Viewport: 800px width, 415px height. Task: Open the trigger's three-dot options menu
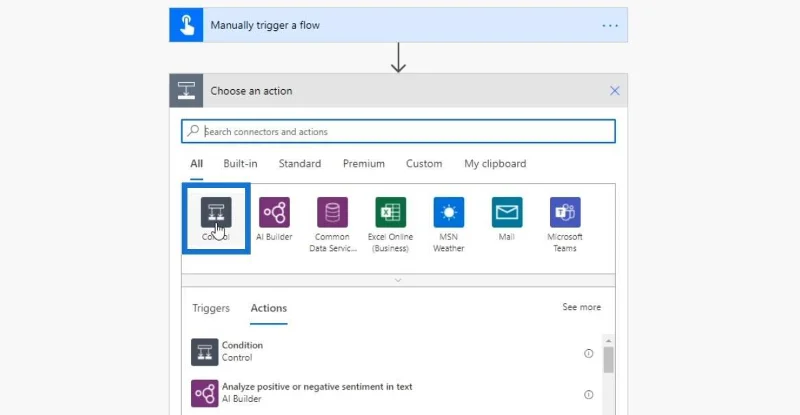coord(610,25)
